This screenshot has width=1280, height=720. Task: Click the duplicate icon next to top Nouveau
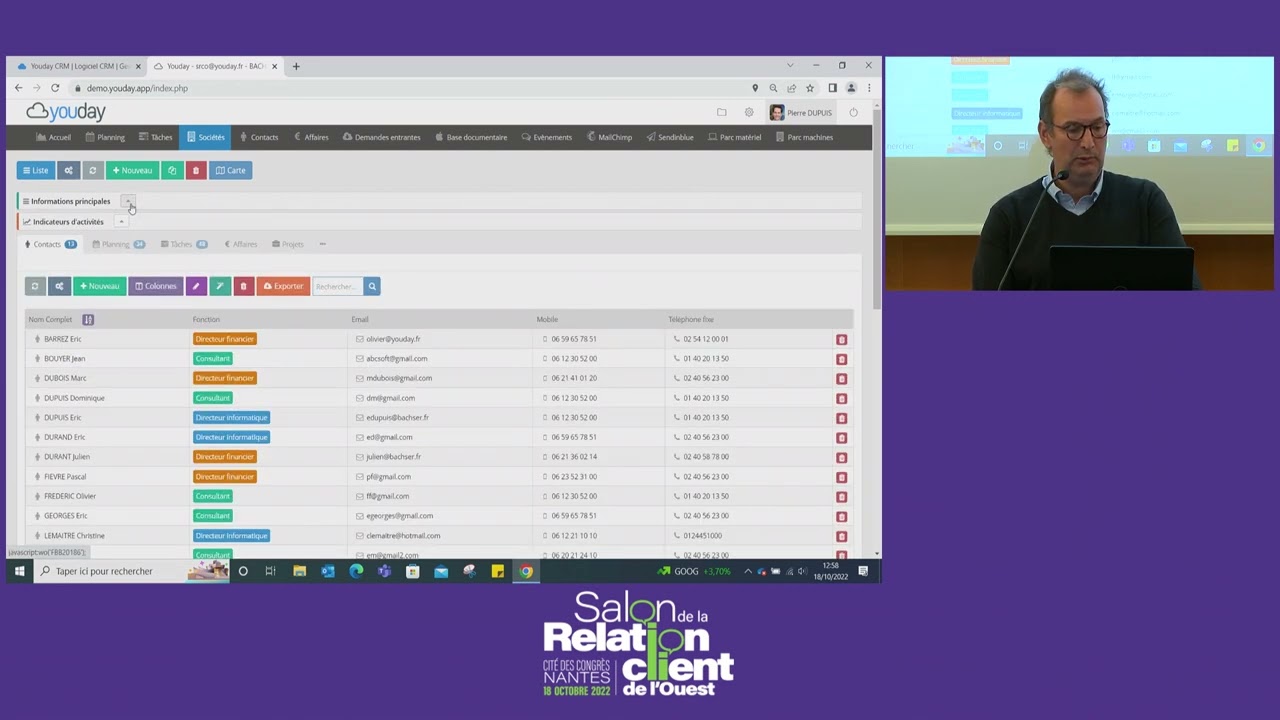click(172, 170)
